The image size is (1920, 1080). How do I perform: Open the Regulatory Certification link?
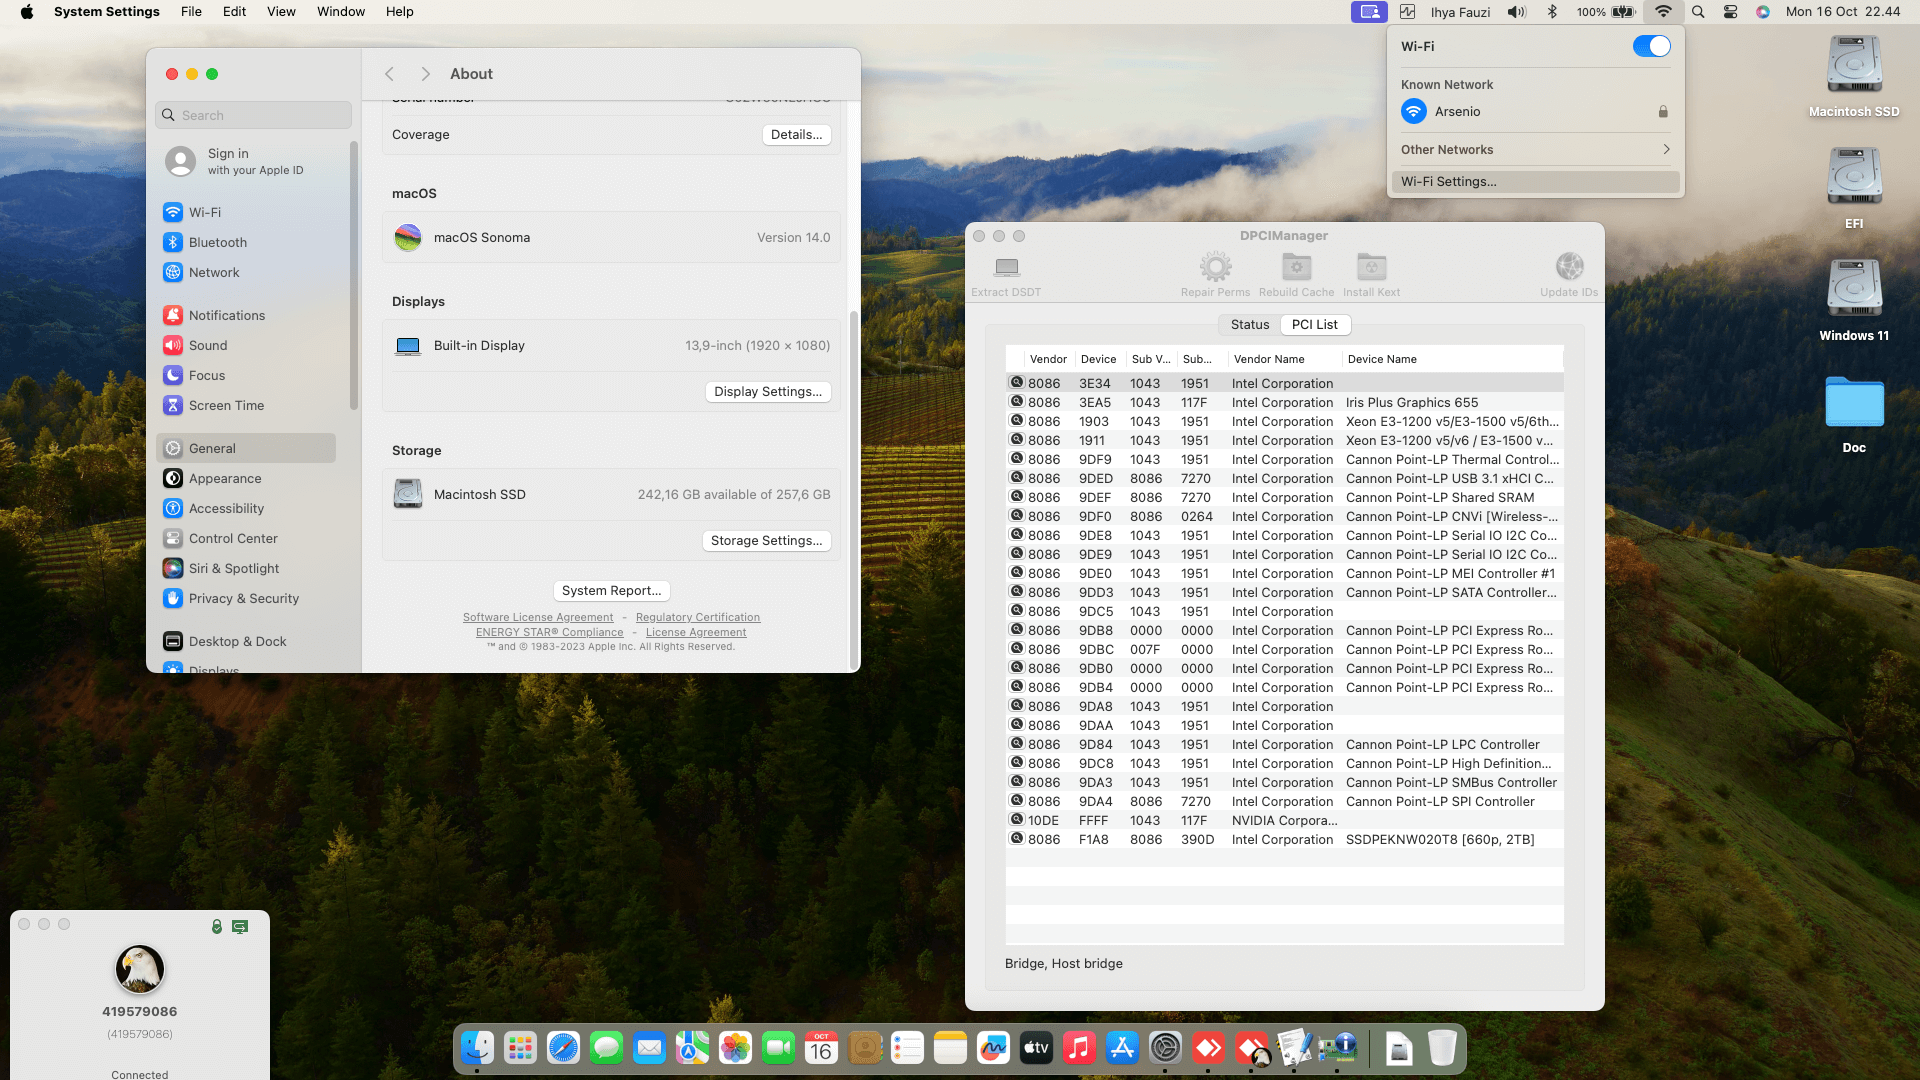698,618
